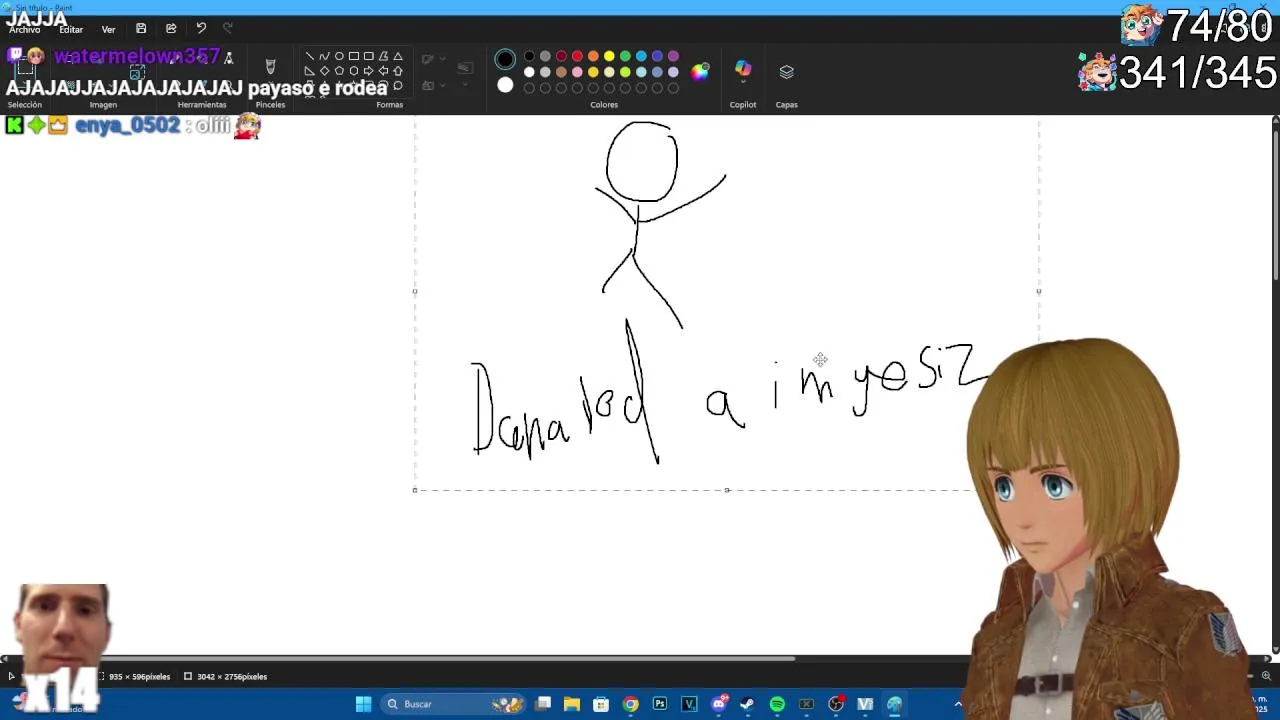Select the Left arrow shape

[383, 71]
